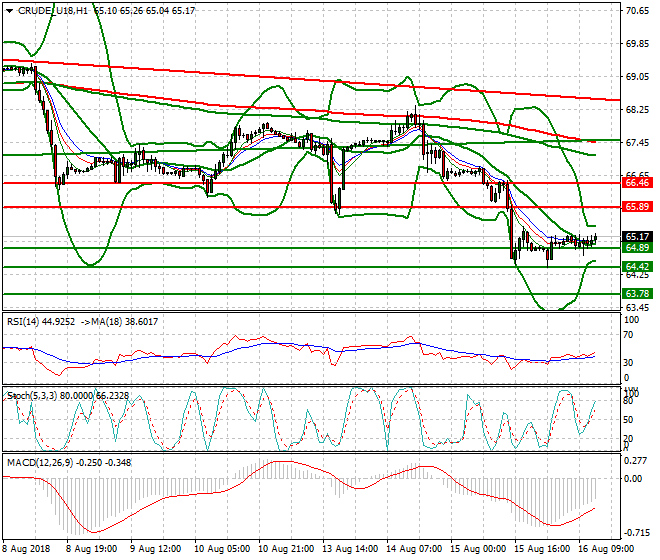660x560 pixels.
Task: Click the 9 Aug 12:00 time label
Action: point(155,549)
